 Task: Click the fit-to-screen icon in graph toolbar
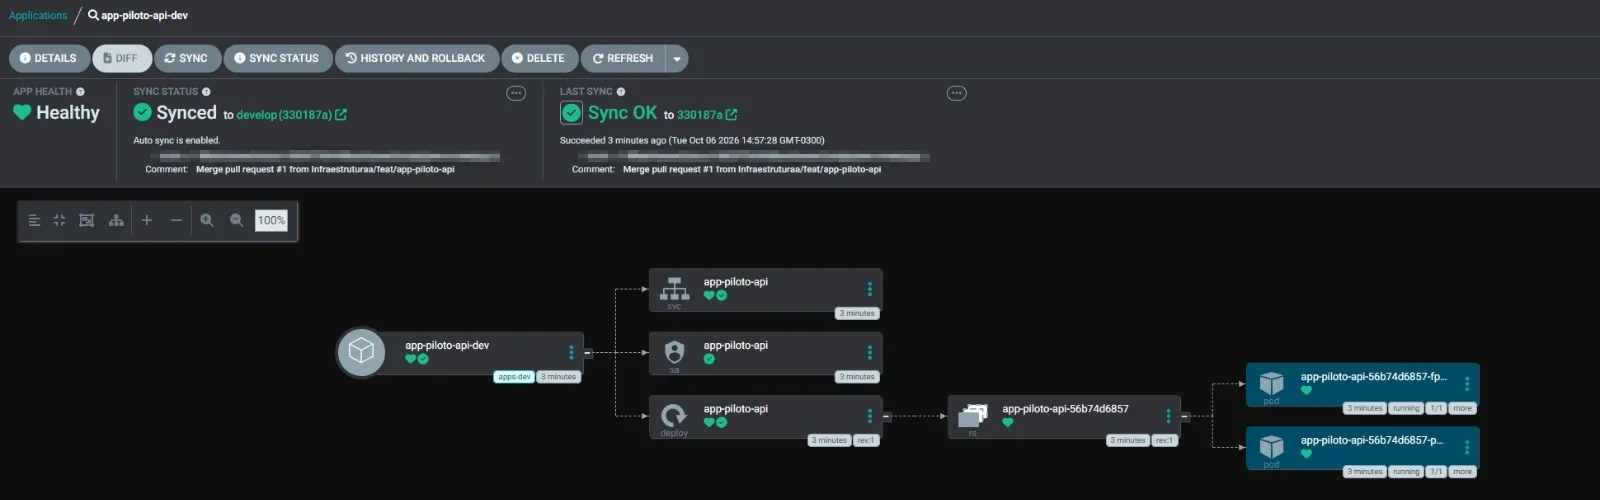87,220
